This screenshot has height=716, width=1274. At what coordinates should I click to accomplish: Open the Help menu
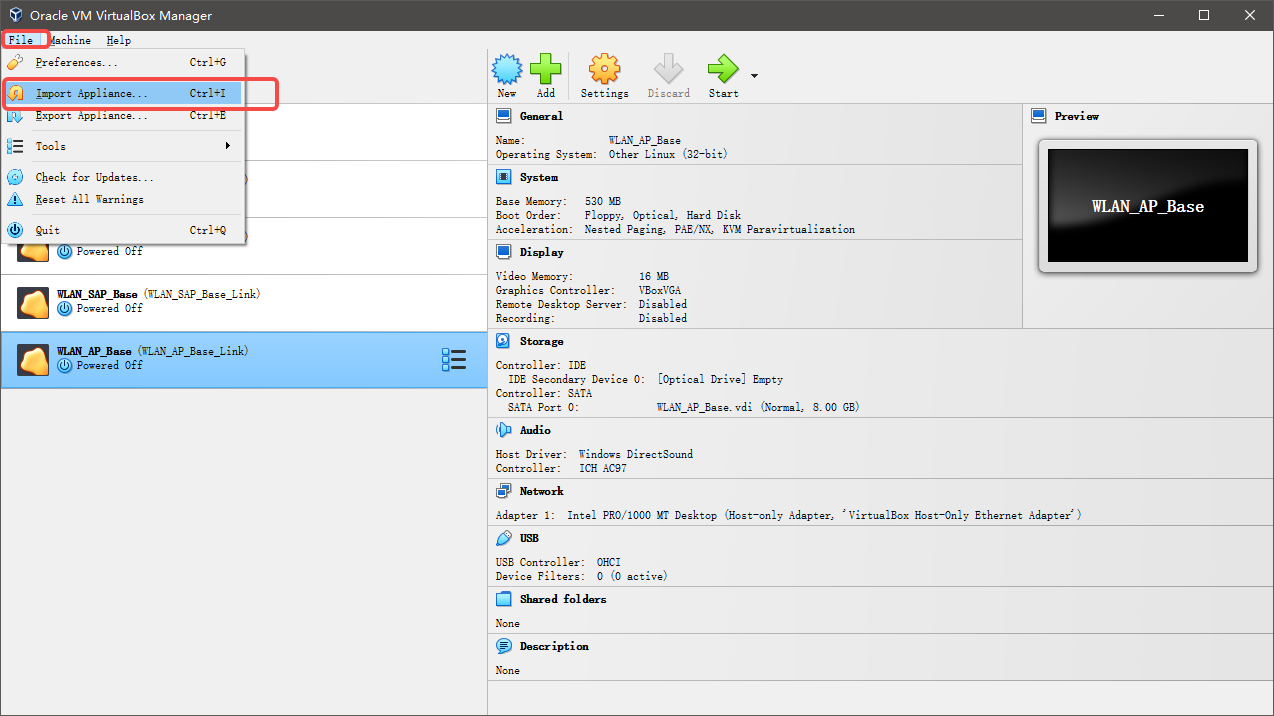click(118, 40)
